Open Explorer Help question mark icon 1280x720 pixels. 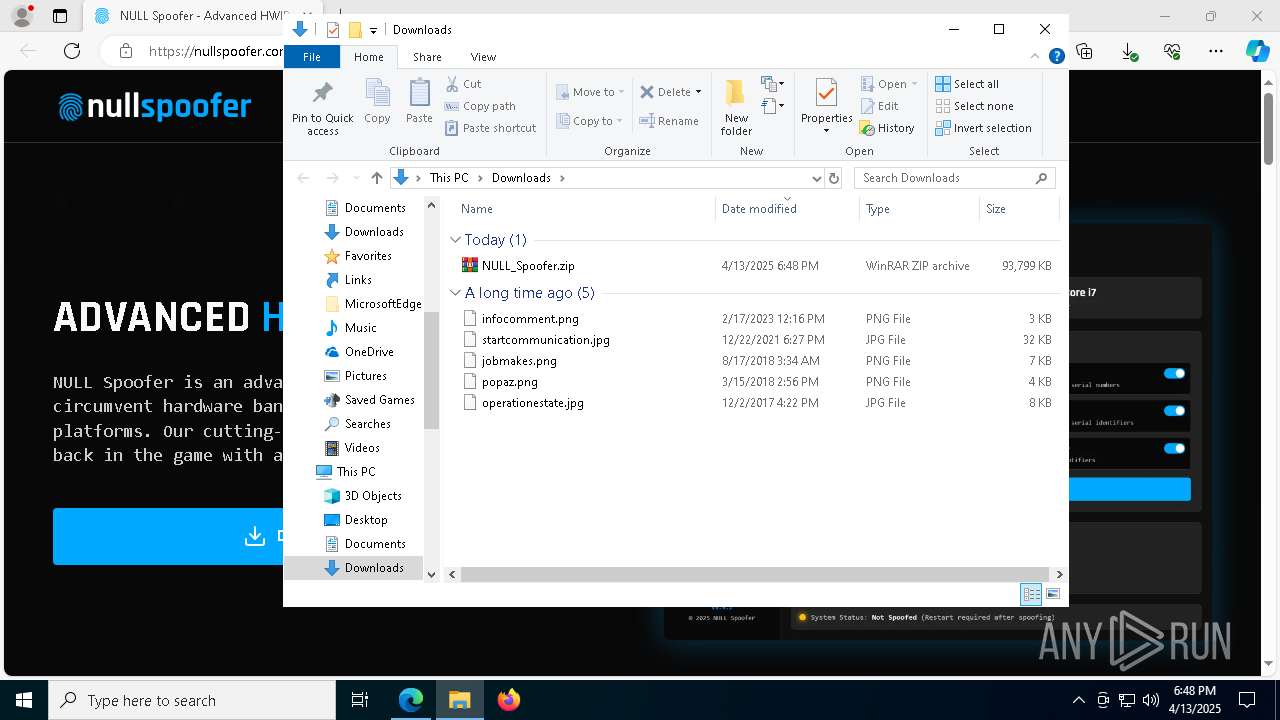(x=1056, y=57)
